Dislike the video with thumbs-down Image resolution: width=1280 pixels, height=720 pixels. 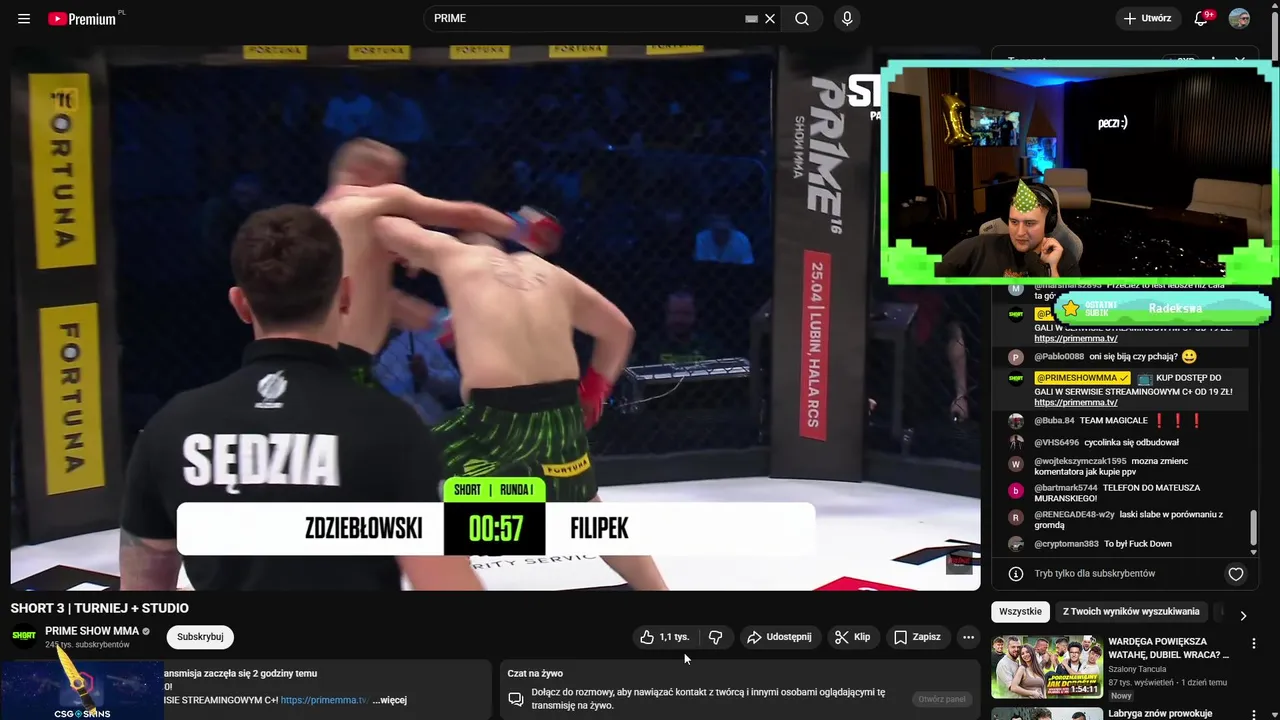[716, 637]
